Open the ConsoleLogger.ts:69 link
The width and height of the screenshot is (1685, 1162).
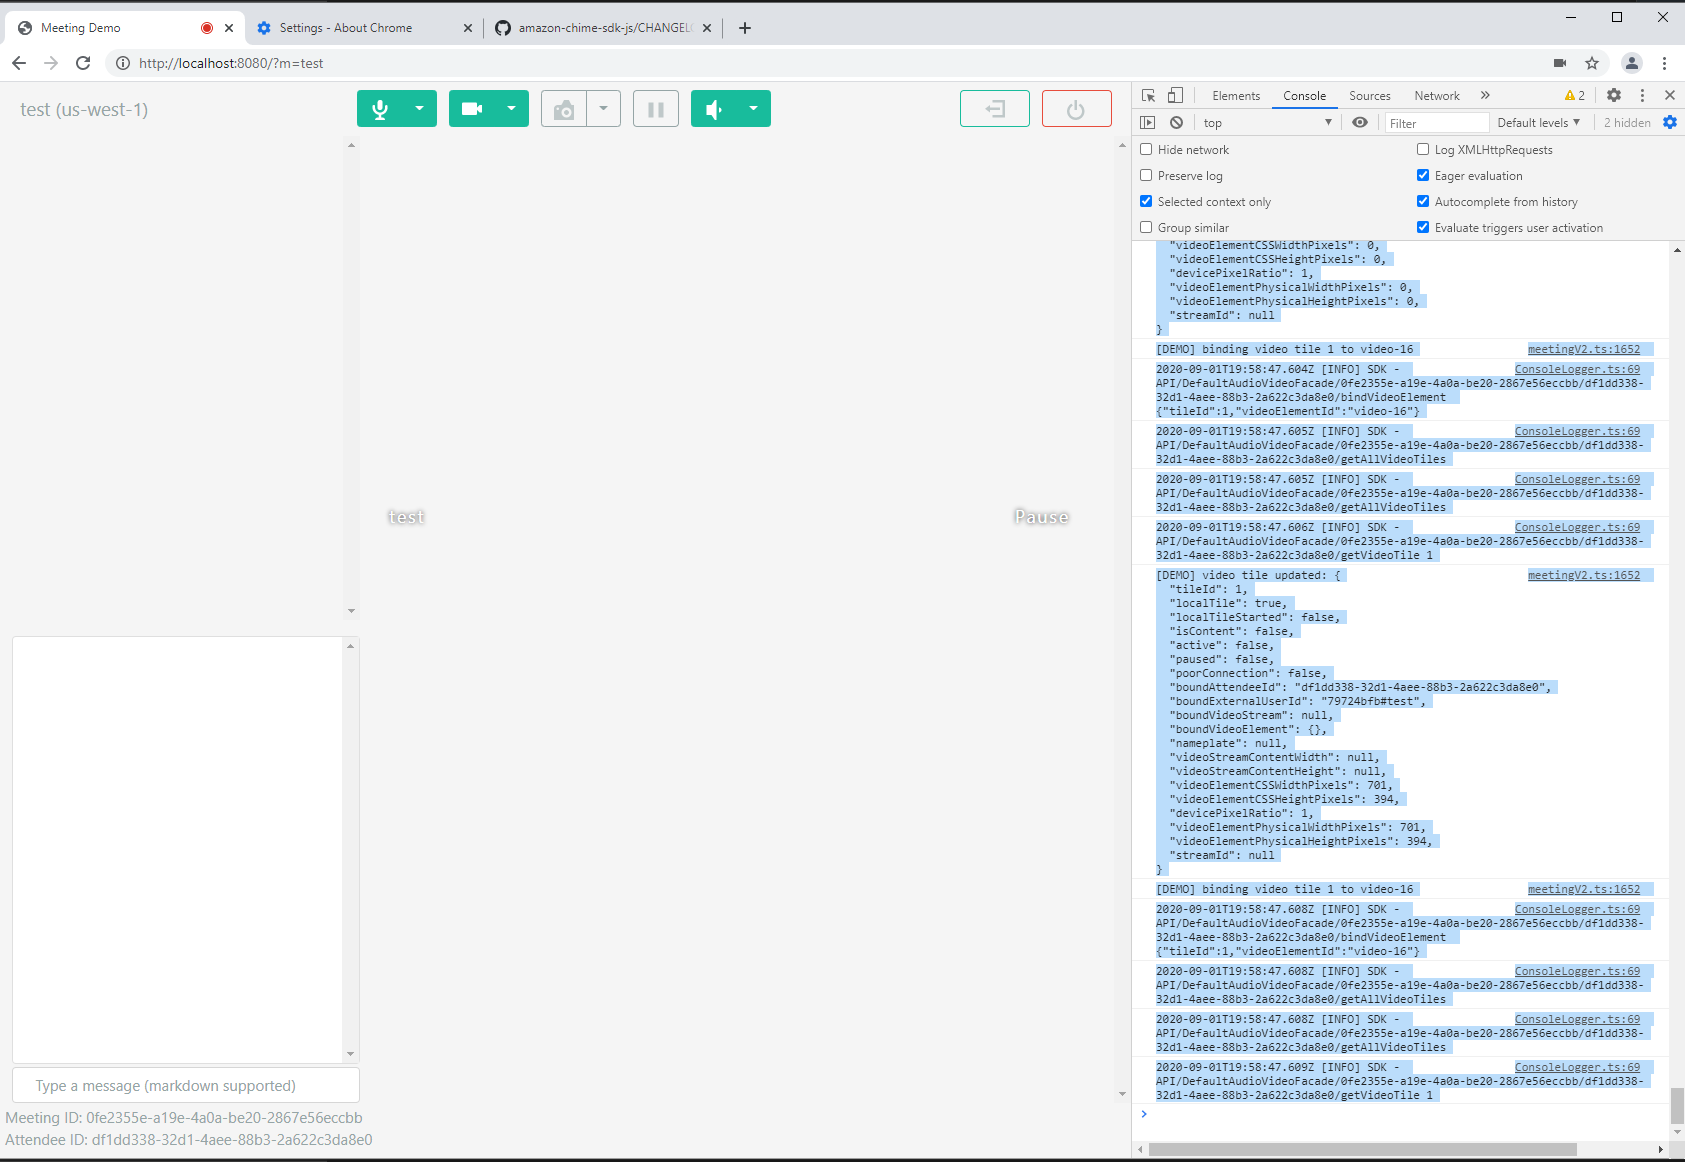[x=1577, y=368]
